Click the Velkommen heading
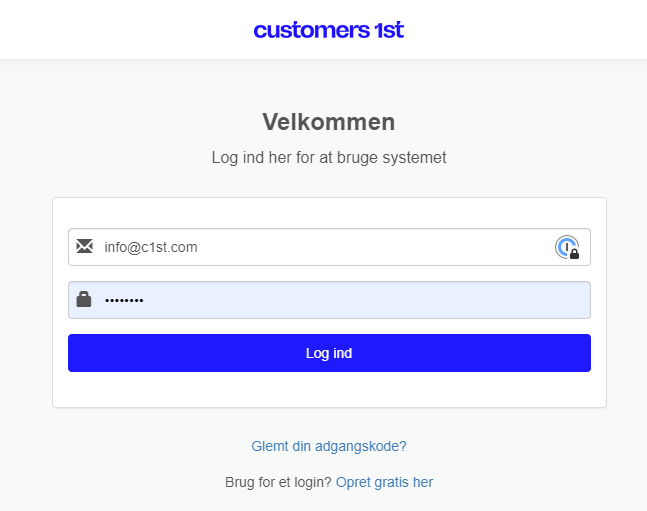This screenshot has width=647, height=511. pyautogui.click(x=328, y=122)
